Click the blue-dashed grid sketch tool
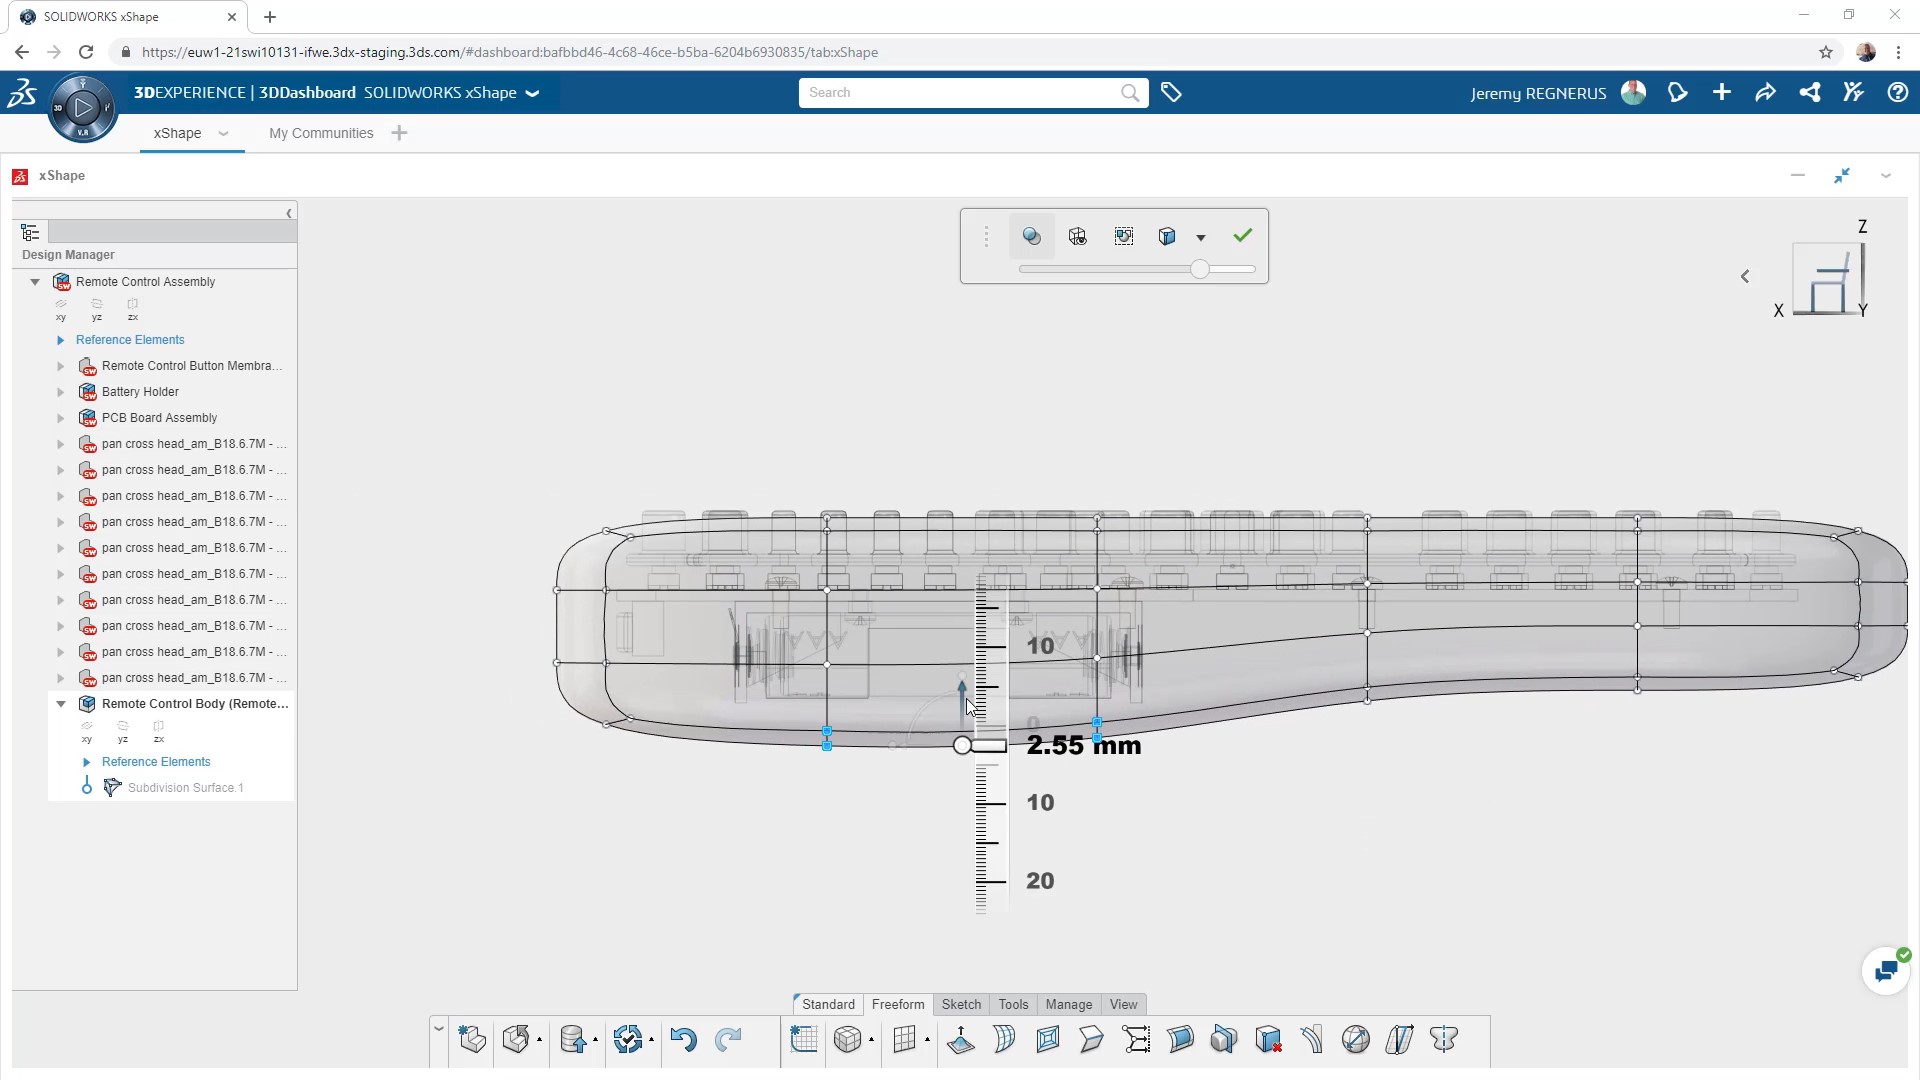The height and width of the screenshot is (1080, 1920). coord(803,1040)
